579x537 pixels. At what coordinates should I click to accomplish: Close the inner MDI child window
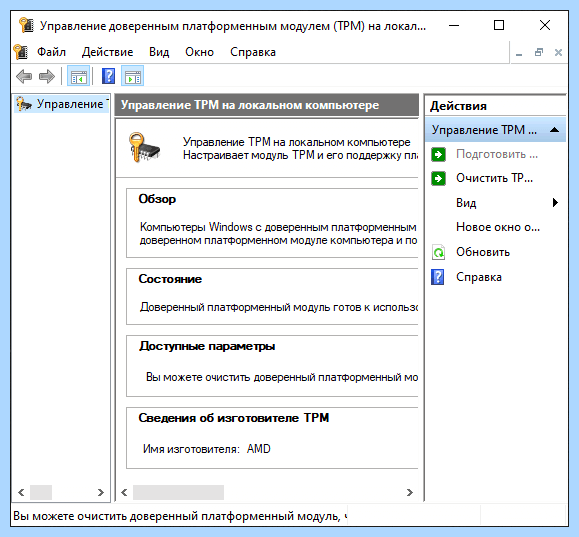tap(558, 52)
